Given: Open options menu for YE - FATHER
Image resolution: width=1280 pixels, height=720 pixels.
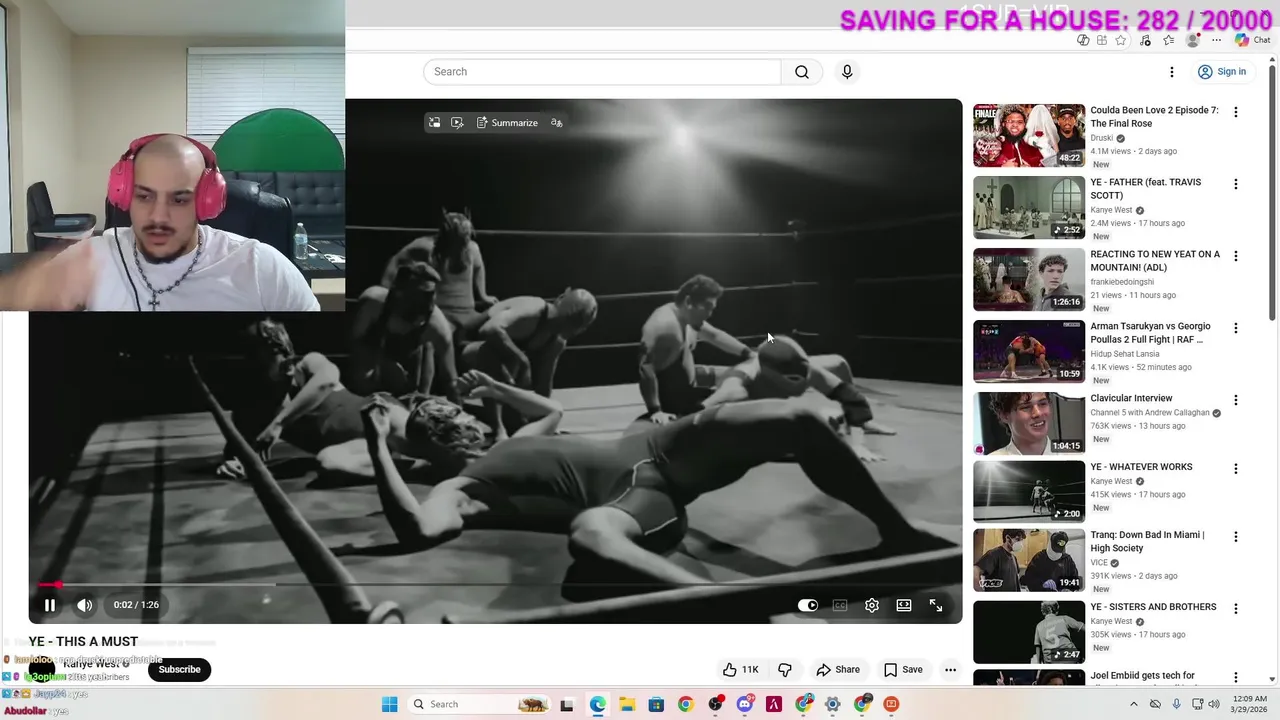Looking at the screenshot, I should (x=1236, y=184).
